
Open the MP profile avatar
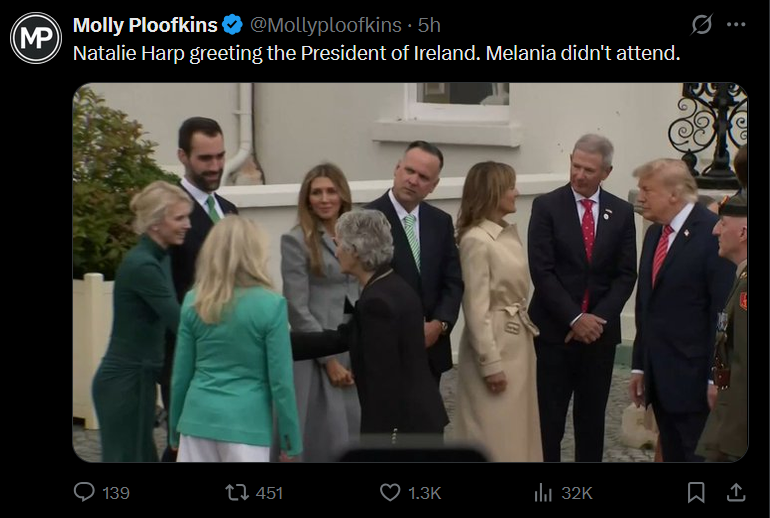pos(36,38)
